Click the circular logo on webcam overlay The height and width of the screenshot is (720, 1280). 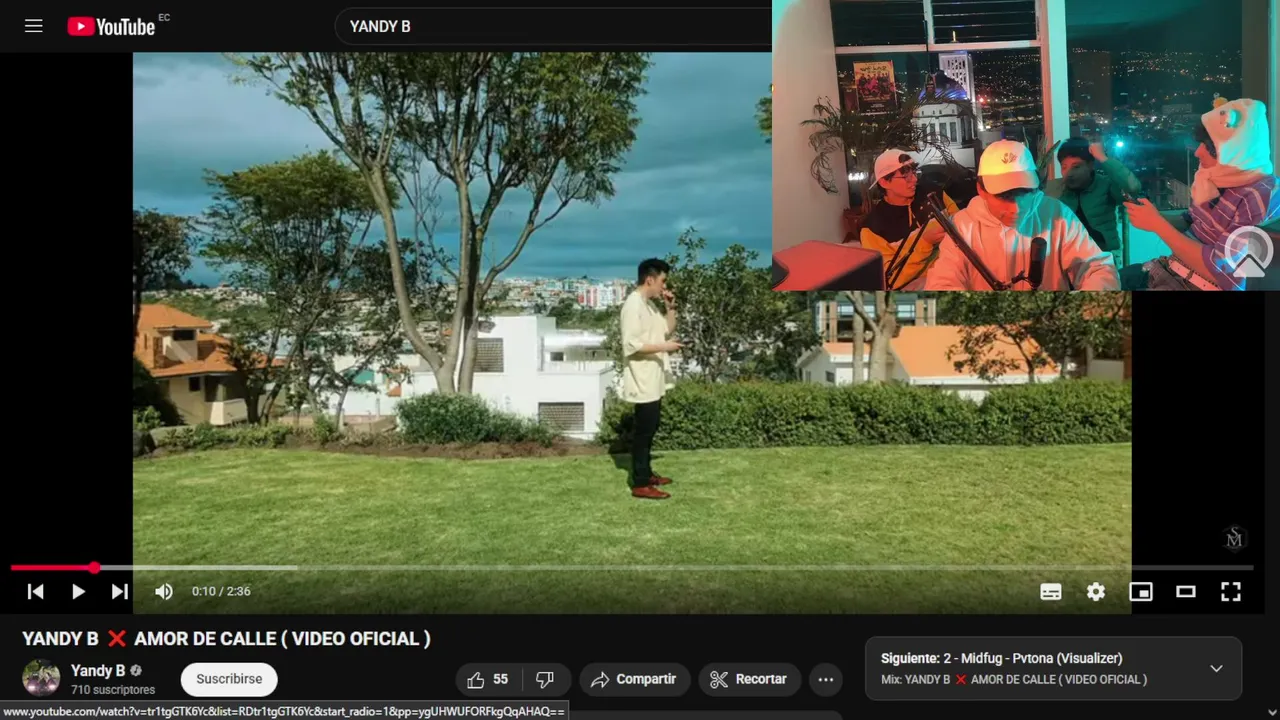click(x=1249, y=251)
